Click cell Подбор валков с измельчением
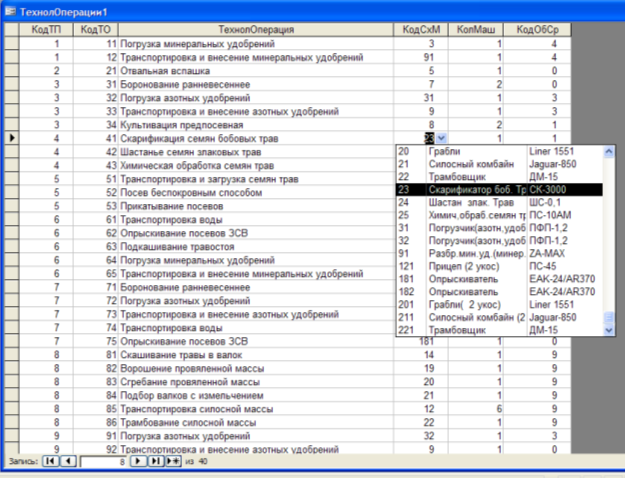This screenshot has width=625, height=478. [x=256, y=396]
